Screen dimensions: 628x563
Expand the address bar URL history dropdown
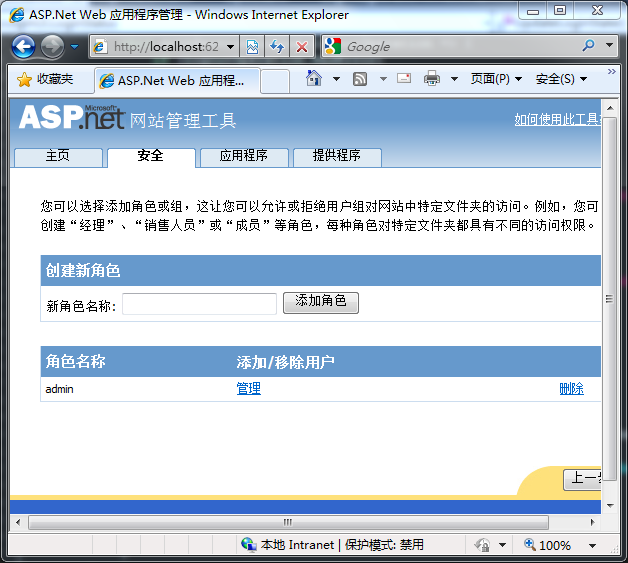(x=230, y=47)
